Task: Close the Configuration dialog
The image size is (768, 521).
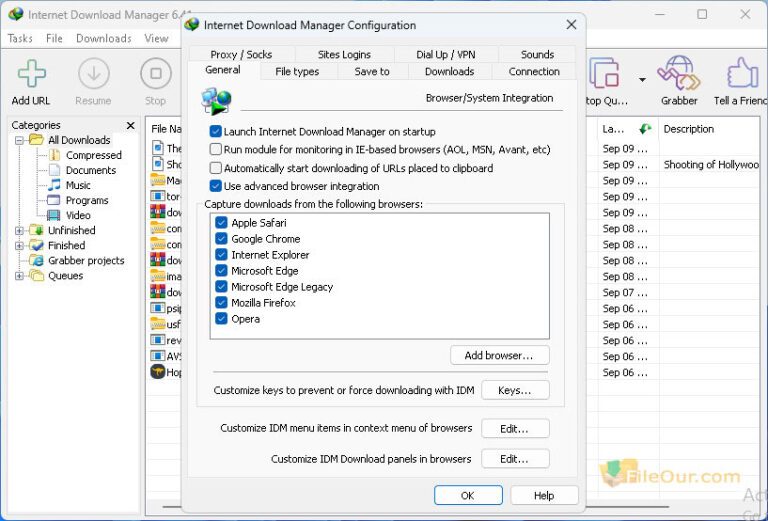Action: point(571,25)
